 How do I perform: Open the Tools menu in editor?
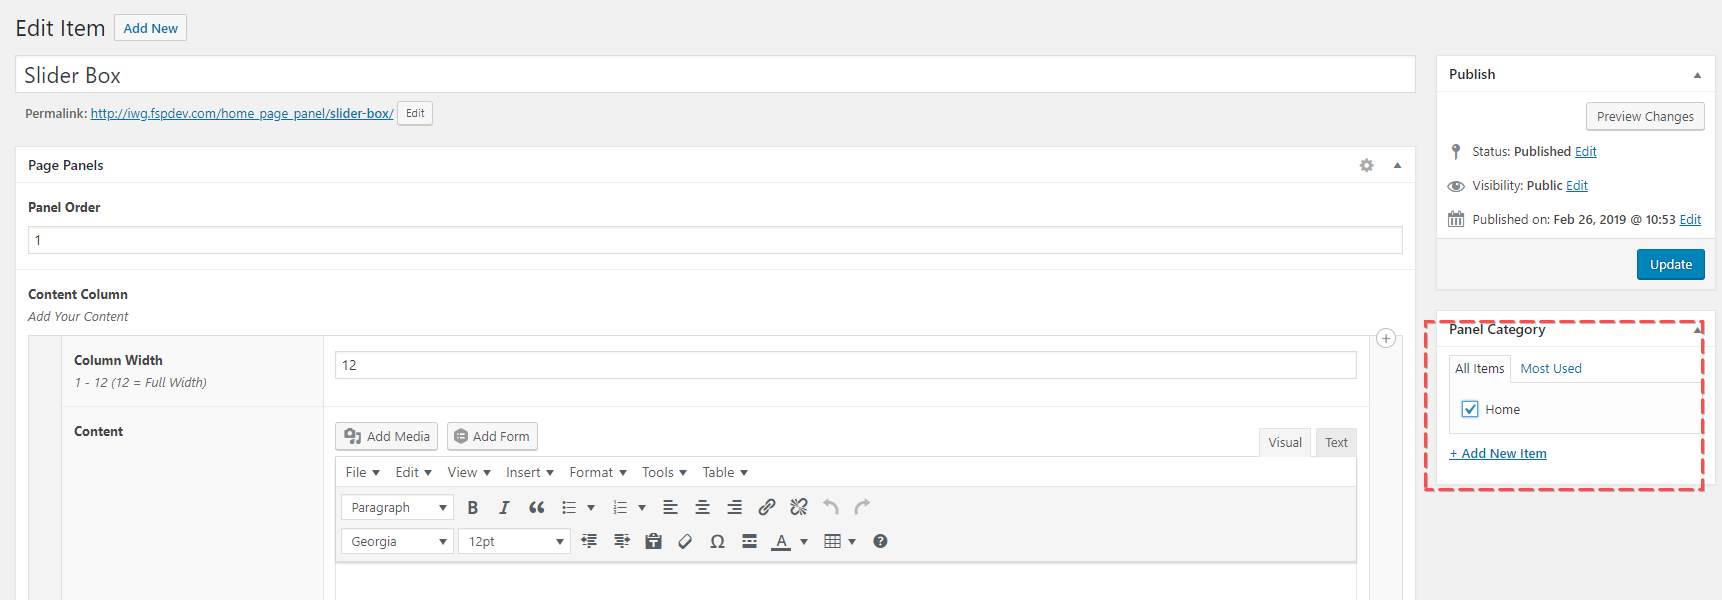pyautogui.click(x=665, y=472)
